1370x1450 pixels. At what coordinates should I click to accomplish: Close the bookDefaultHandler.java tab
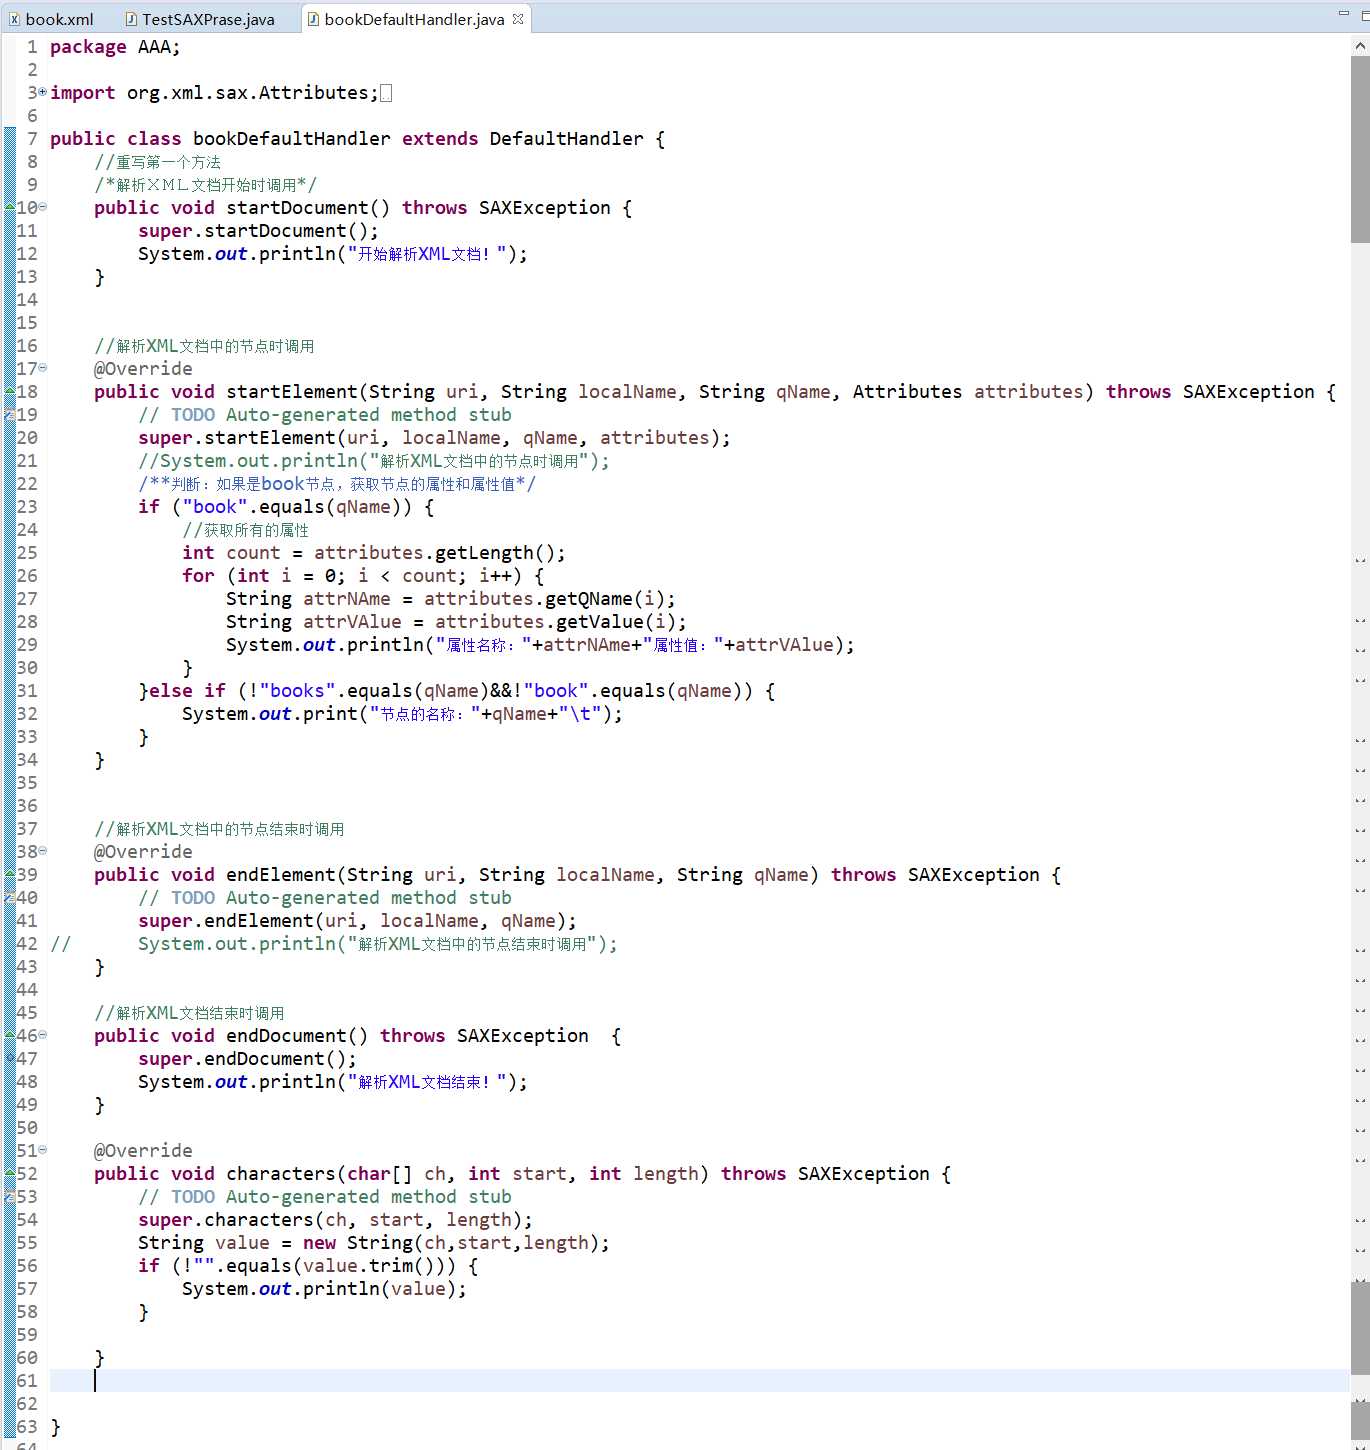518,18
